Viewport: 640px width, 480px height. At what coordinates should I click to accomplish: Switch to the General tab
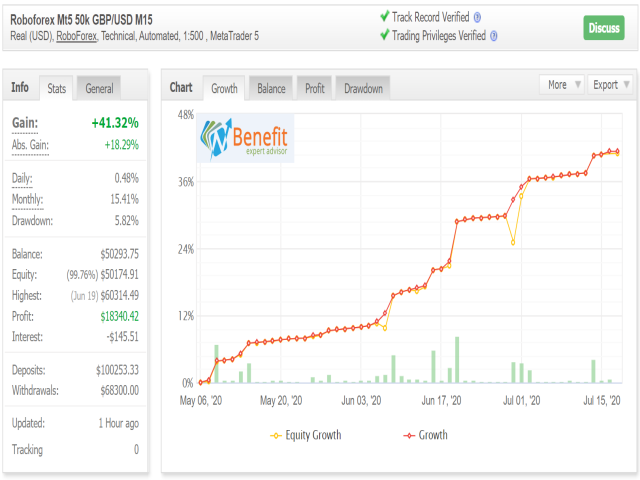point(98,88)
